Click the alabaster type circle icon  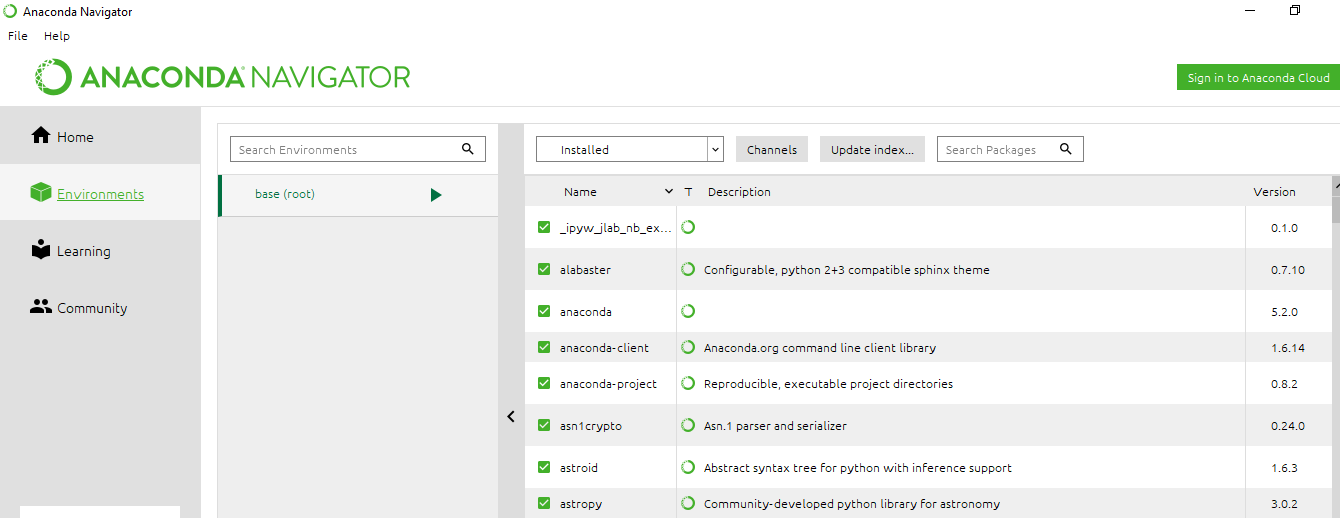point(688,269)
